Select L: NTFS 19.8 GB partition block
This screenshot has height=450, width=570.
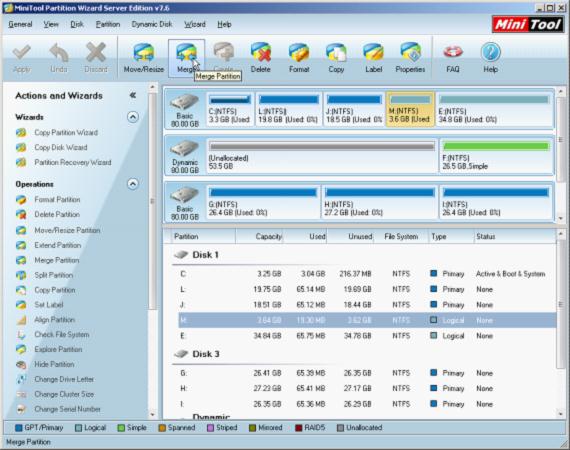point(289,109)
